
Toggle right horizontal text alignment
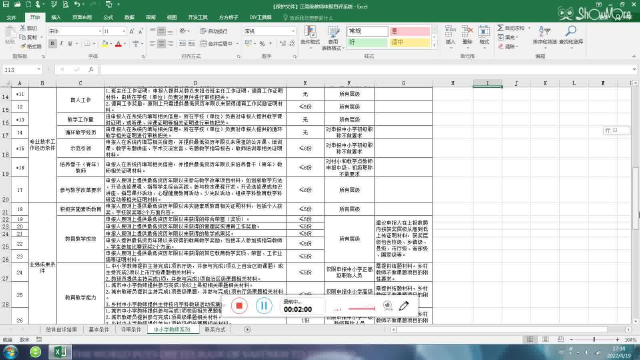170,43
